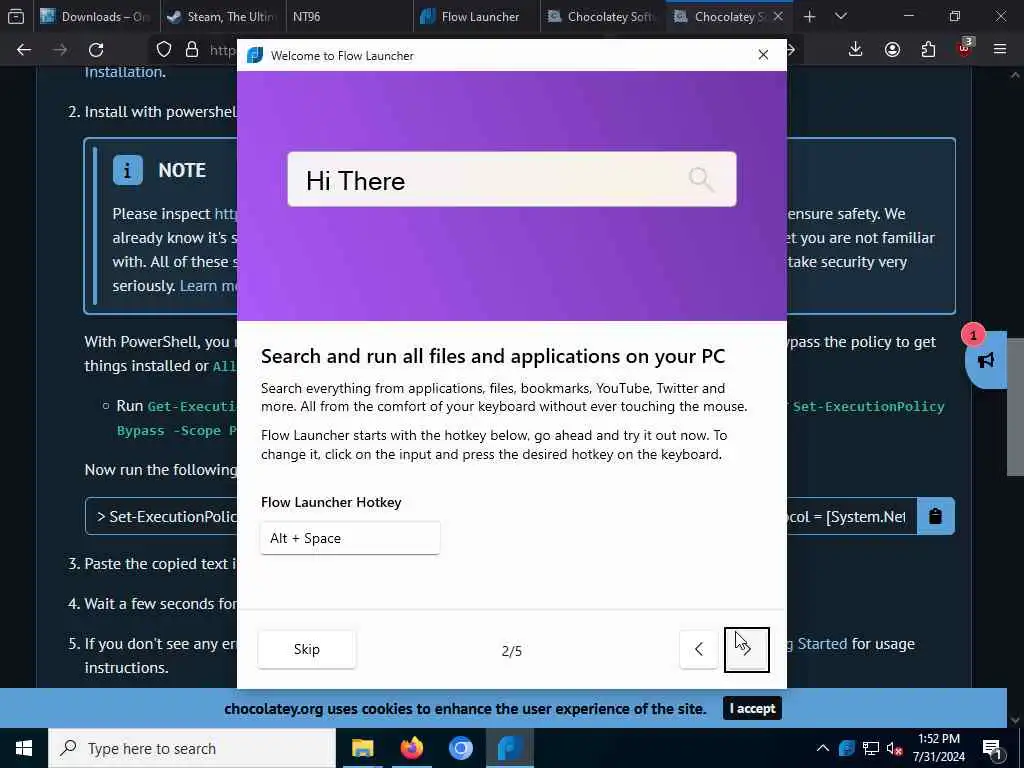Expand the list all tabs chevron
The height and width of the screenshot is (768, 1024).
coord(841,16)
